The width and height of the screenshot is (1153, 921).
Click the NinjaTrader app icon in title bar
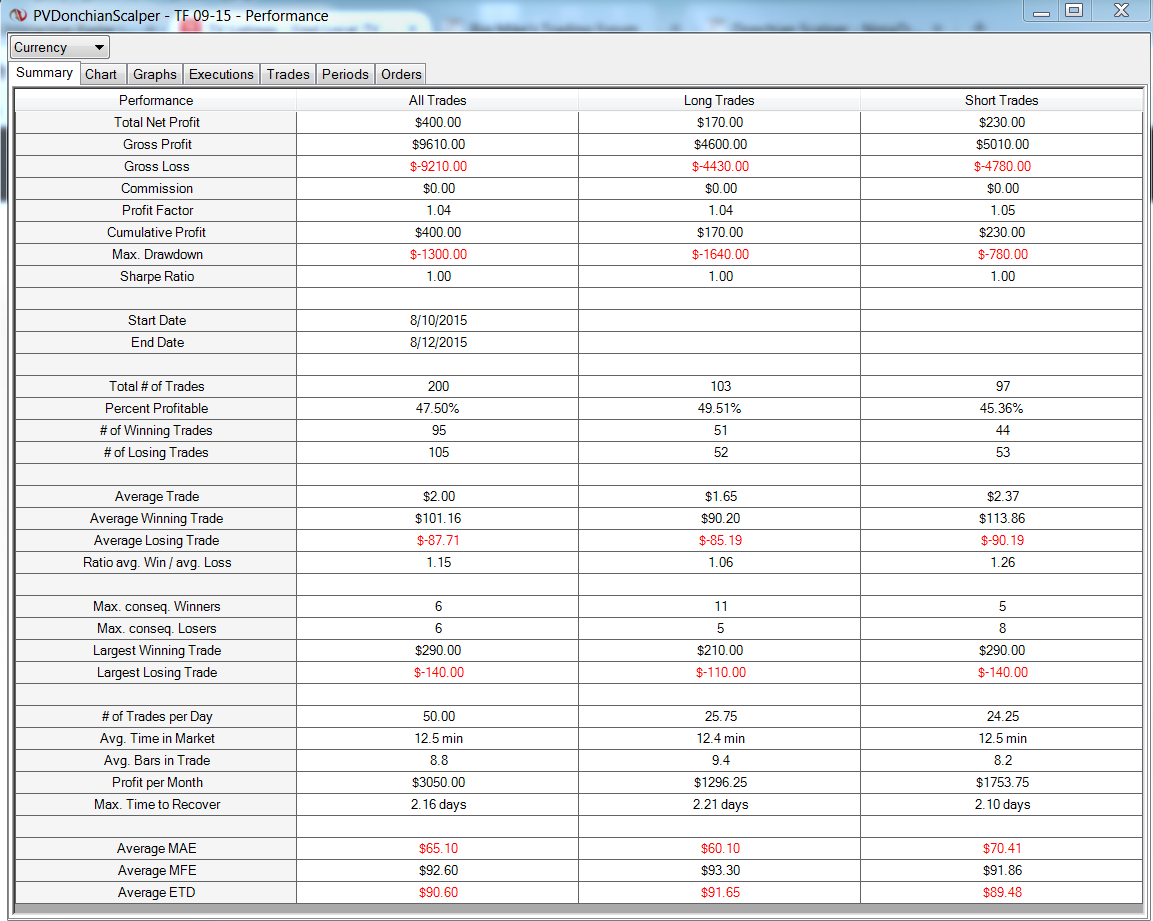[18, 15]
